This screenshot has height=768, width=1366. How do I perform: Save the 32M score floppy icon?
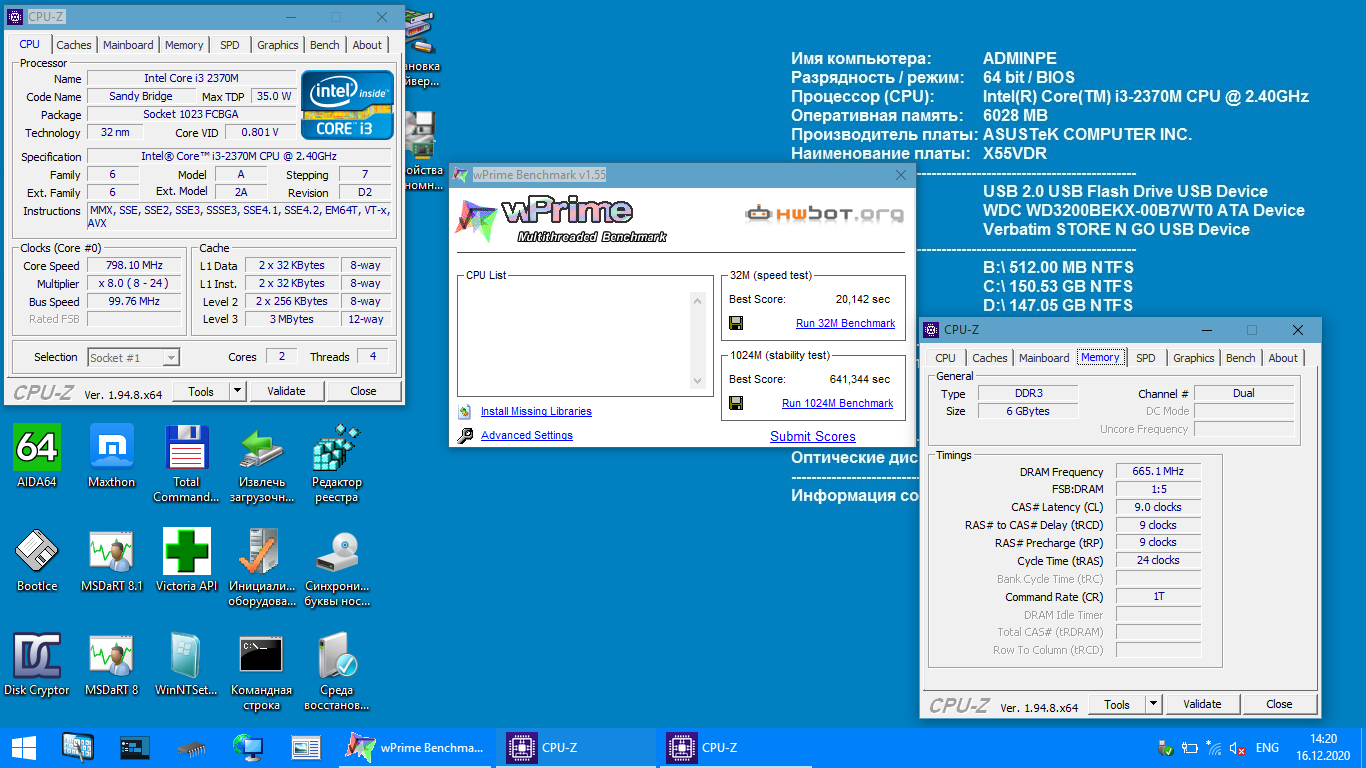pos(736,323)
